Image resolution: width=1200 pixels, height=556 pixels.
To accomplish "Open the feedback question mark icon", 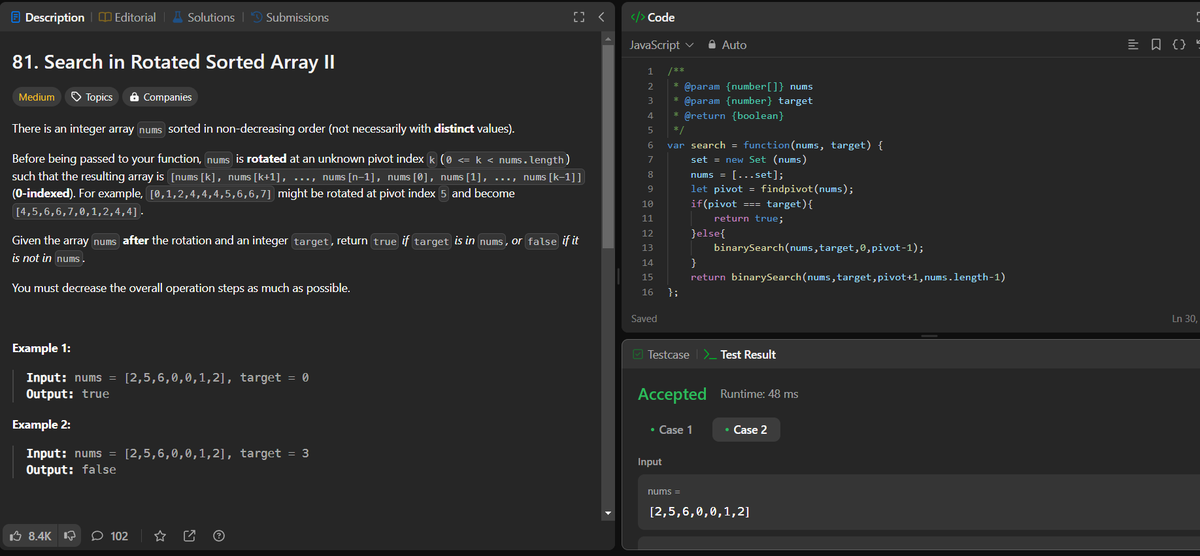I will (x=218, y=536).
